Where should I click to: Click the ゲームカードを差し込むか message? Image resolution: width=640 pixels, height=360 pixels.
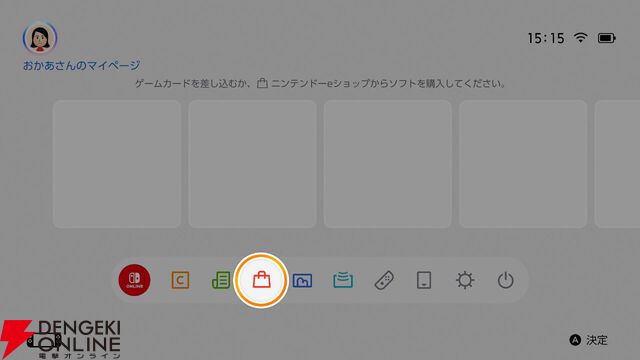click(x=320, y=84)
